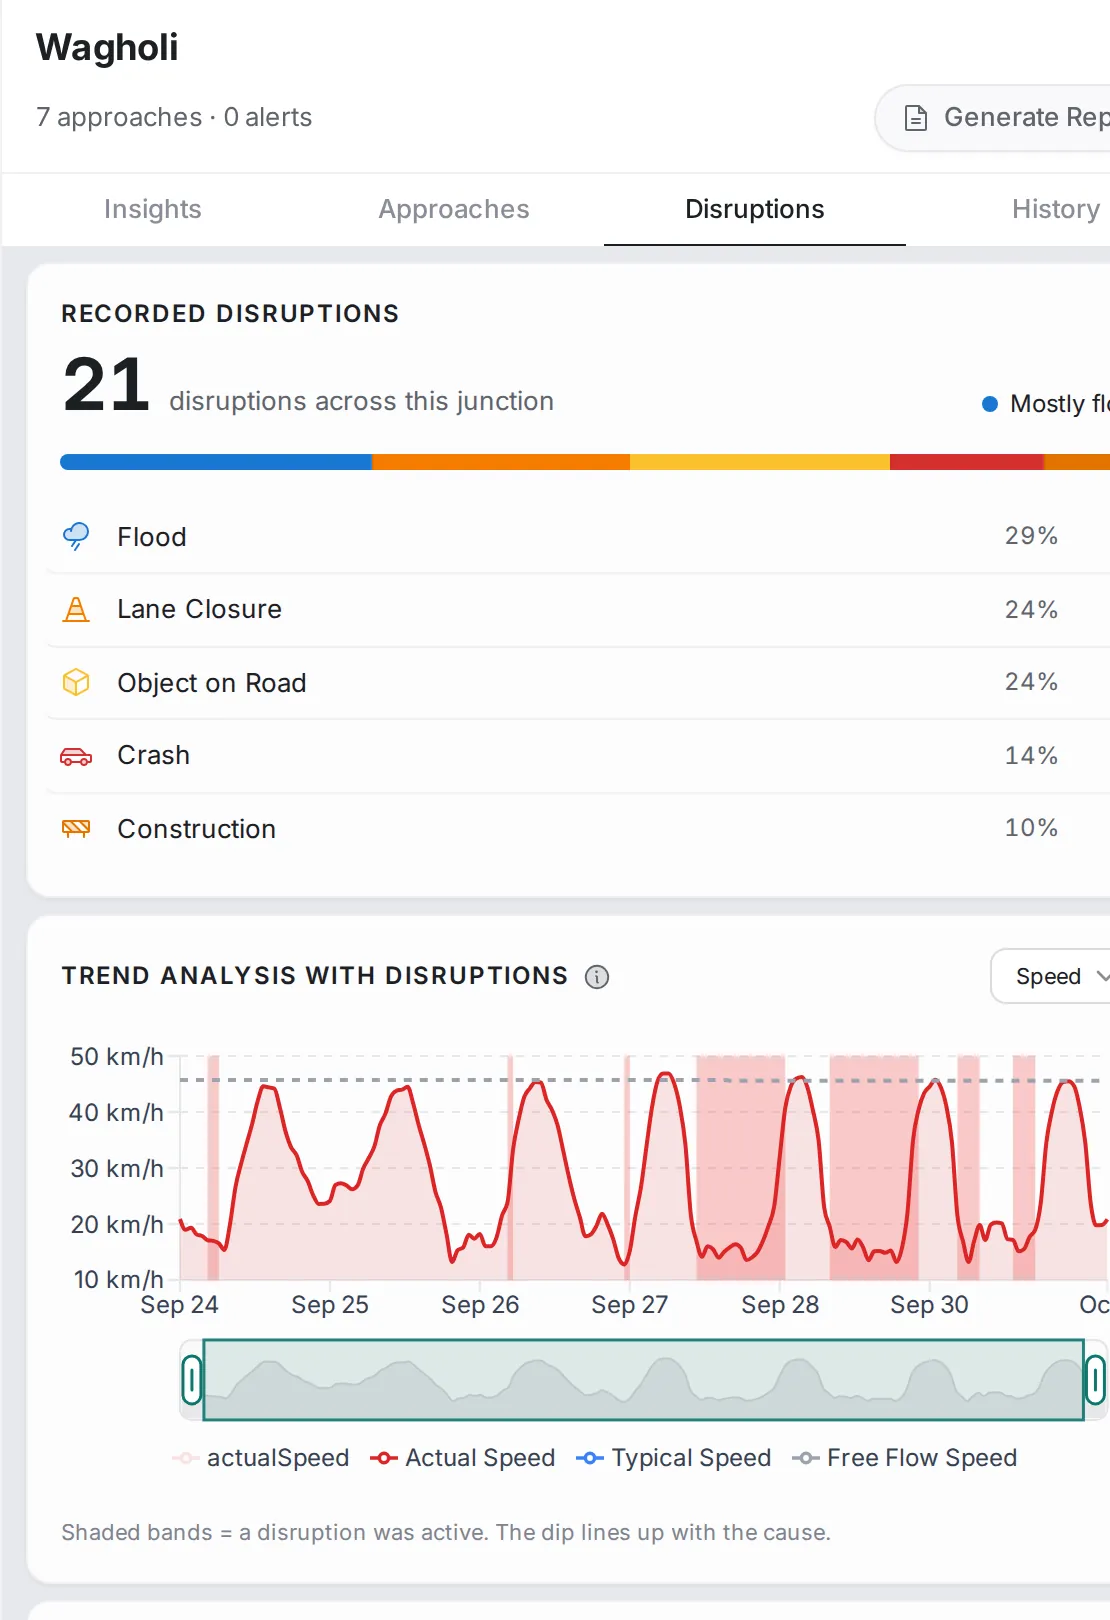Viewport: 1110px width, 1620px height.
Task: Click the Wagholi junction title
Action: tap(107, 47)
